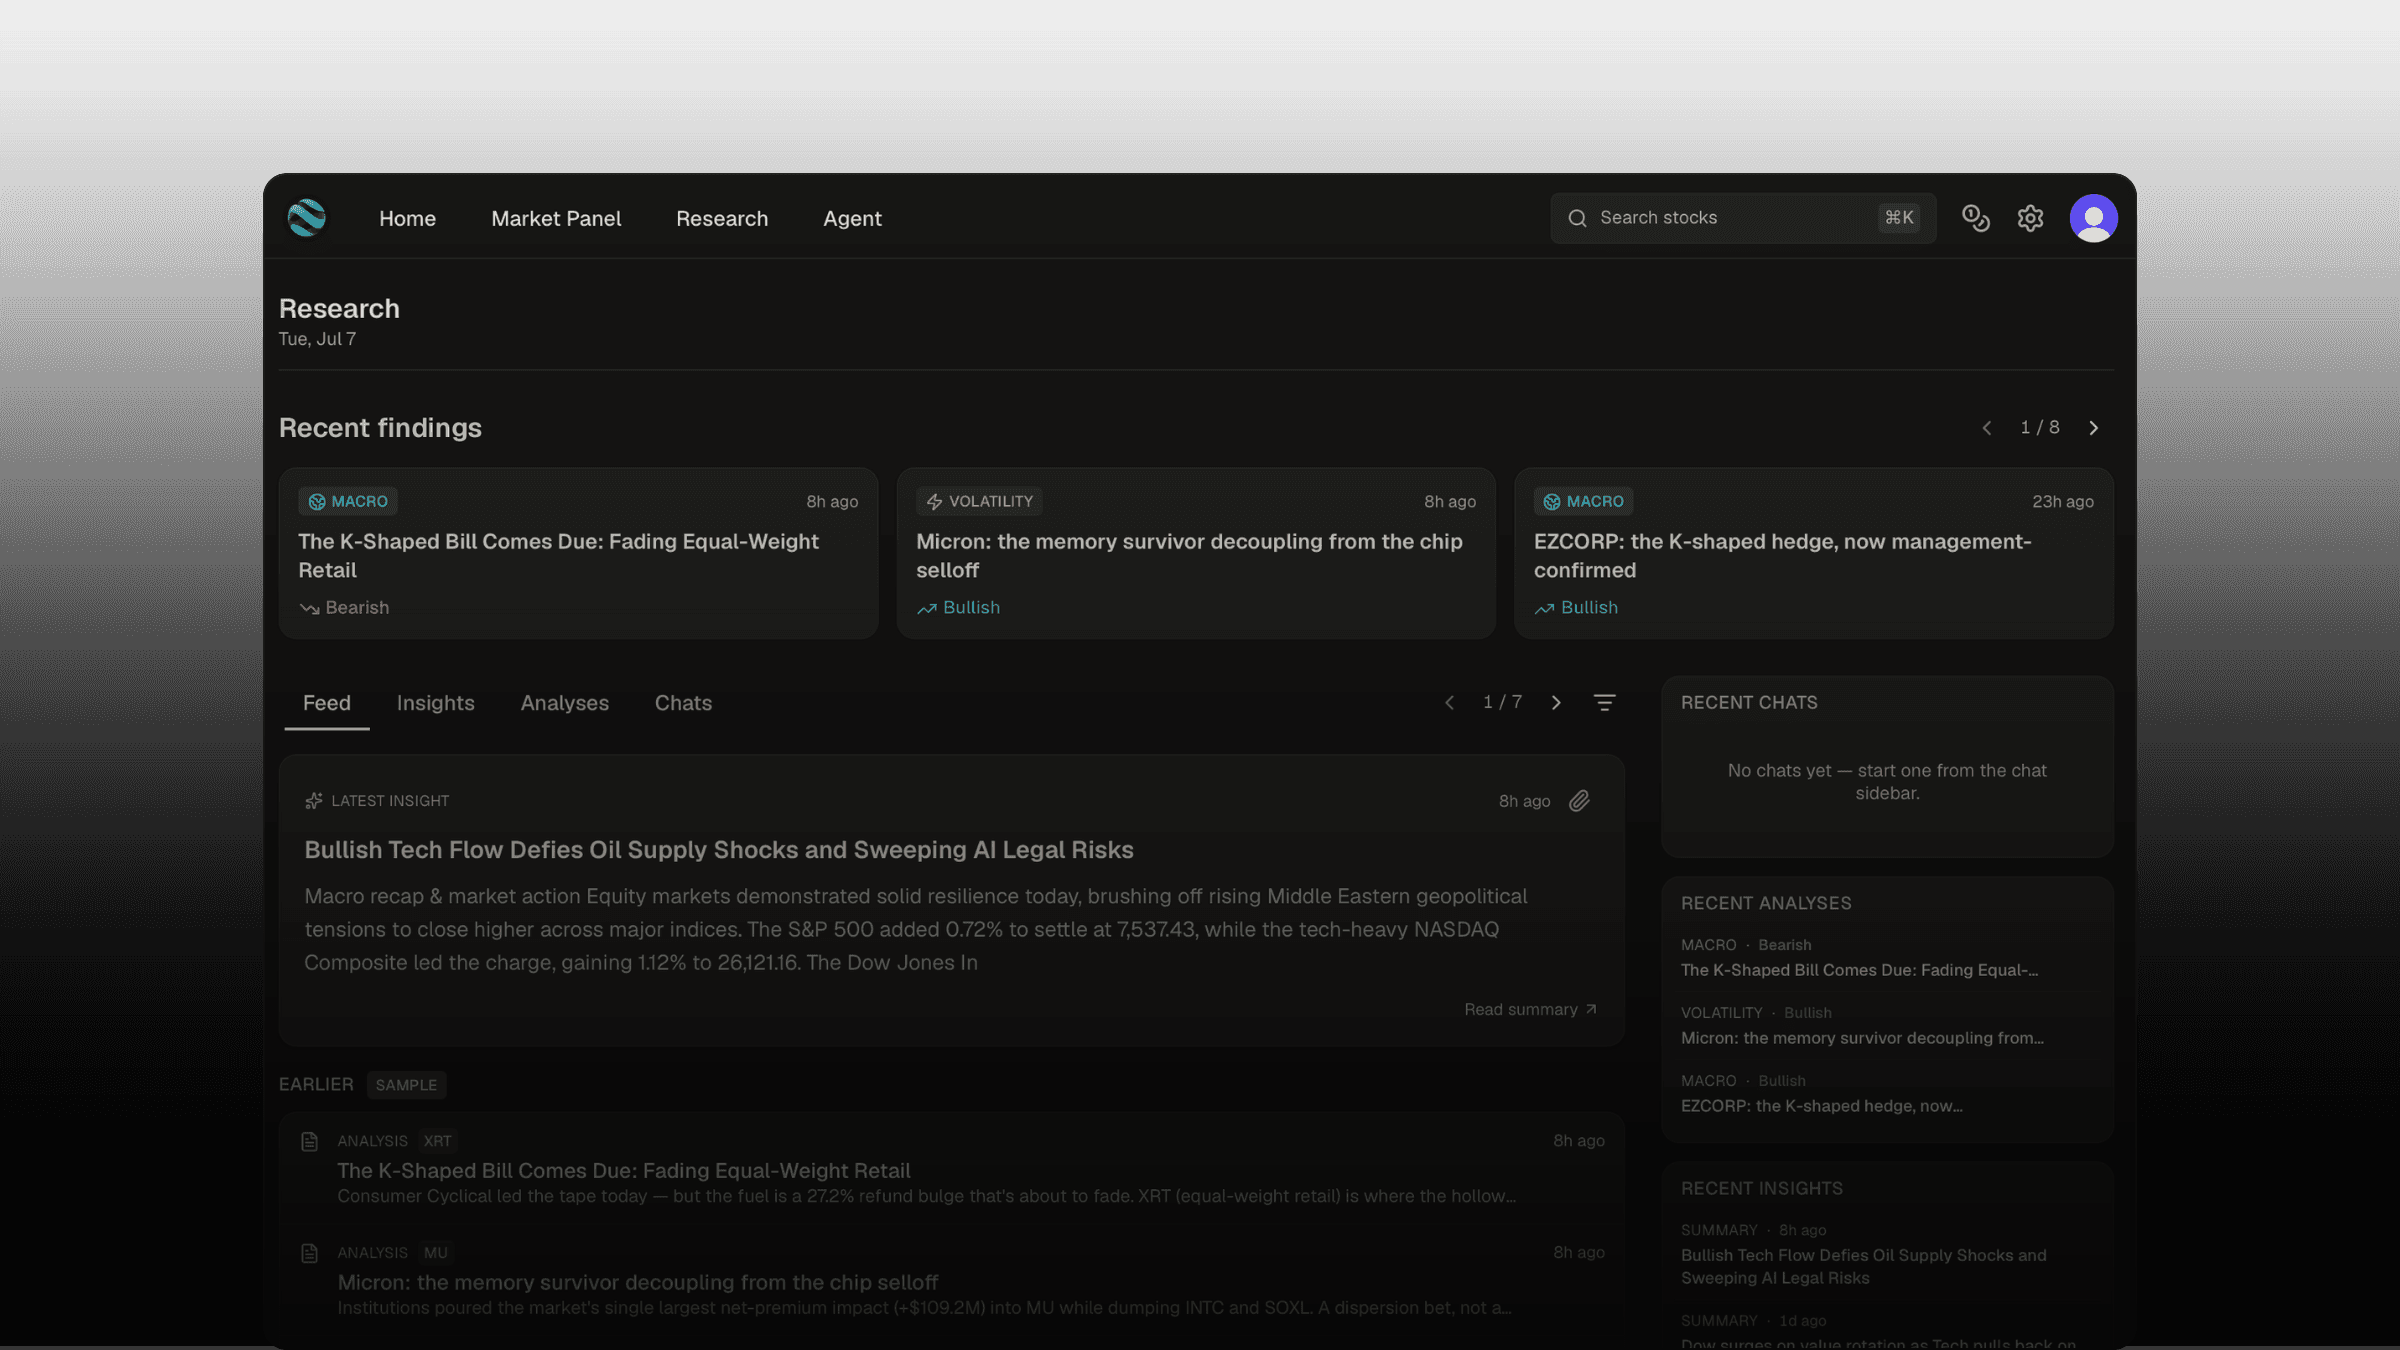Click the search magnifier icon
This screenshot has height=1350, width=2400.
1577,218
